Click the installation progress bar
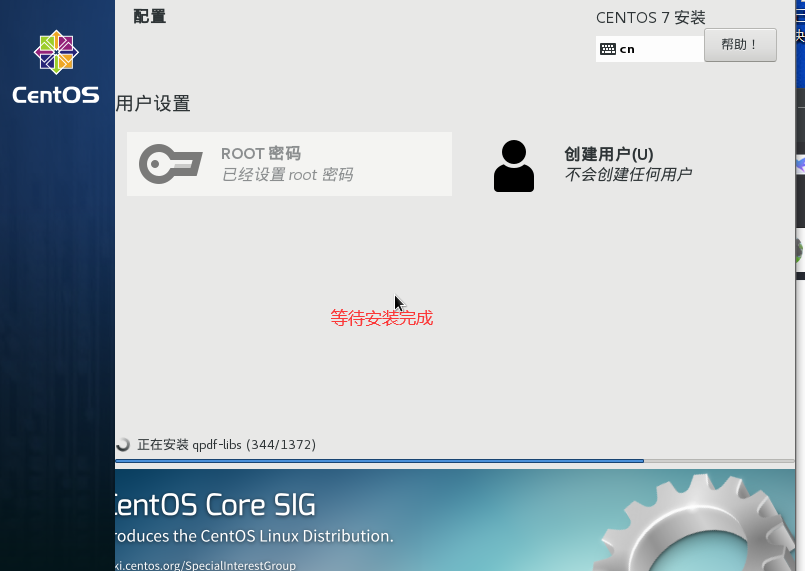This screenshot has width=805, height=571. pos(455,461)
